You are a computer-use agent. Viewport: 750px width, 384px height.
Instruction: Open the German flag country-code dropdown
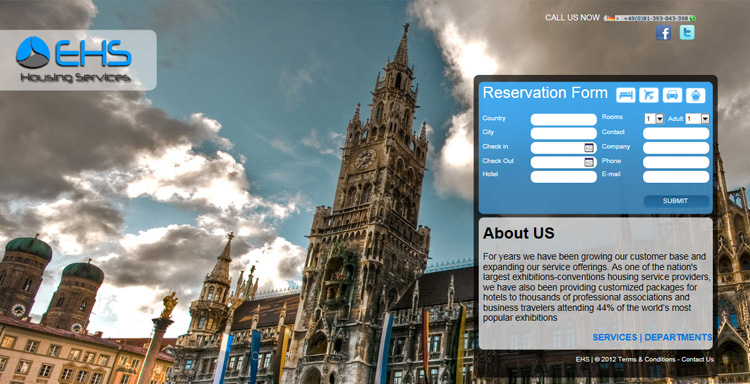[x=612, y=18]
